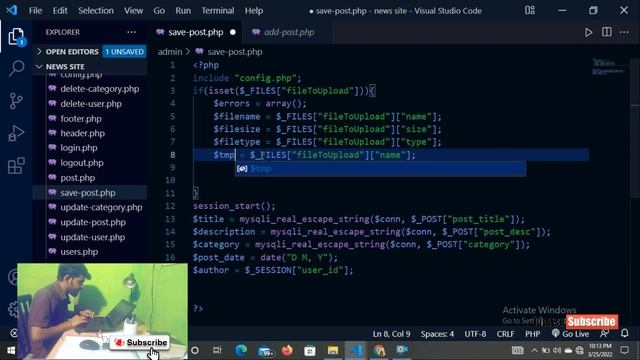Open Chrome from the taskbar

pos(379,350)
